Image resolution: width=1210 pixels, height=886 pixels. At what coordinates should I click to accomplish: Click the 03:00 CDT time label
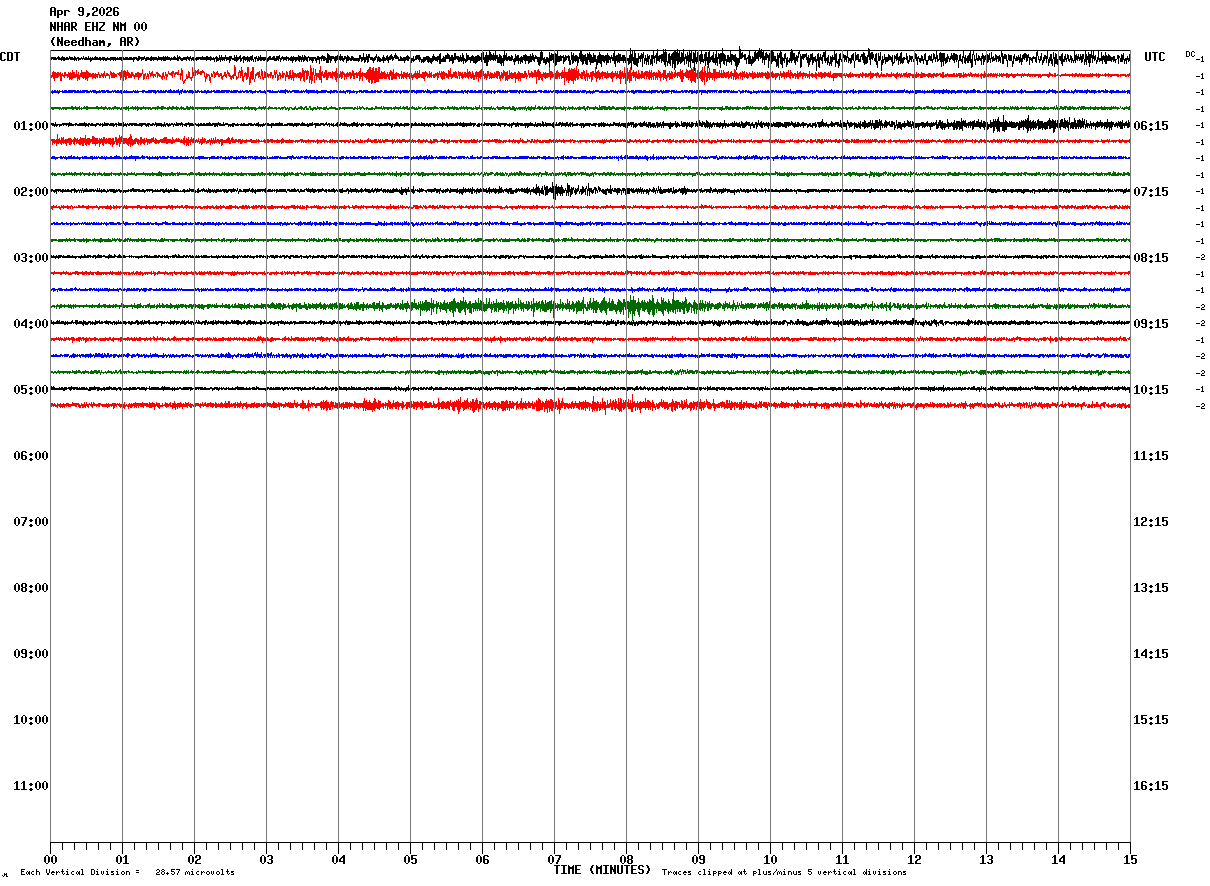click(x=31, y=258)
